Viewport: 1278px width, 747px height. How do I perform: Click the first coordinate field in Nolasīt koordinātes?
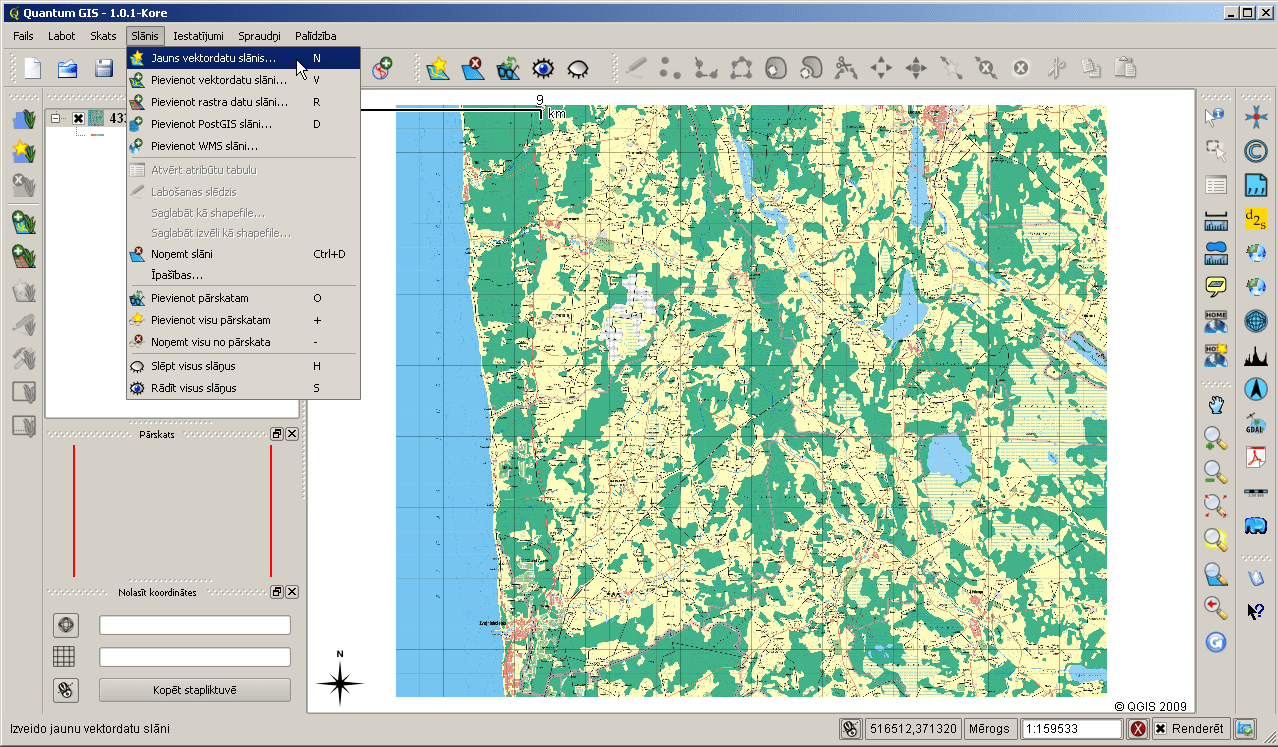tap(195, 625)
